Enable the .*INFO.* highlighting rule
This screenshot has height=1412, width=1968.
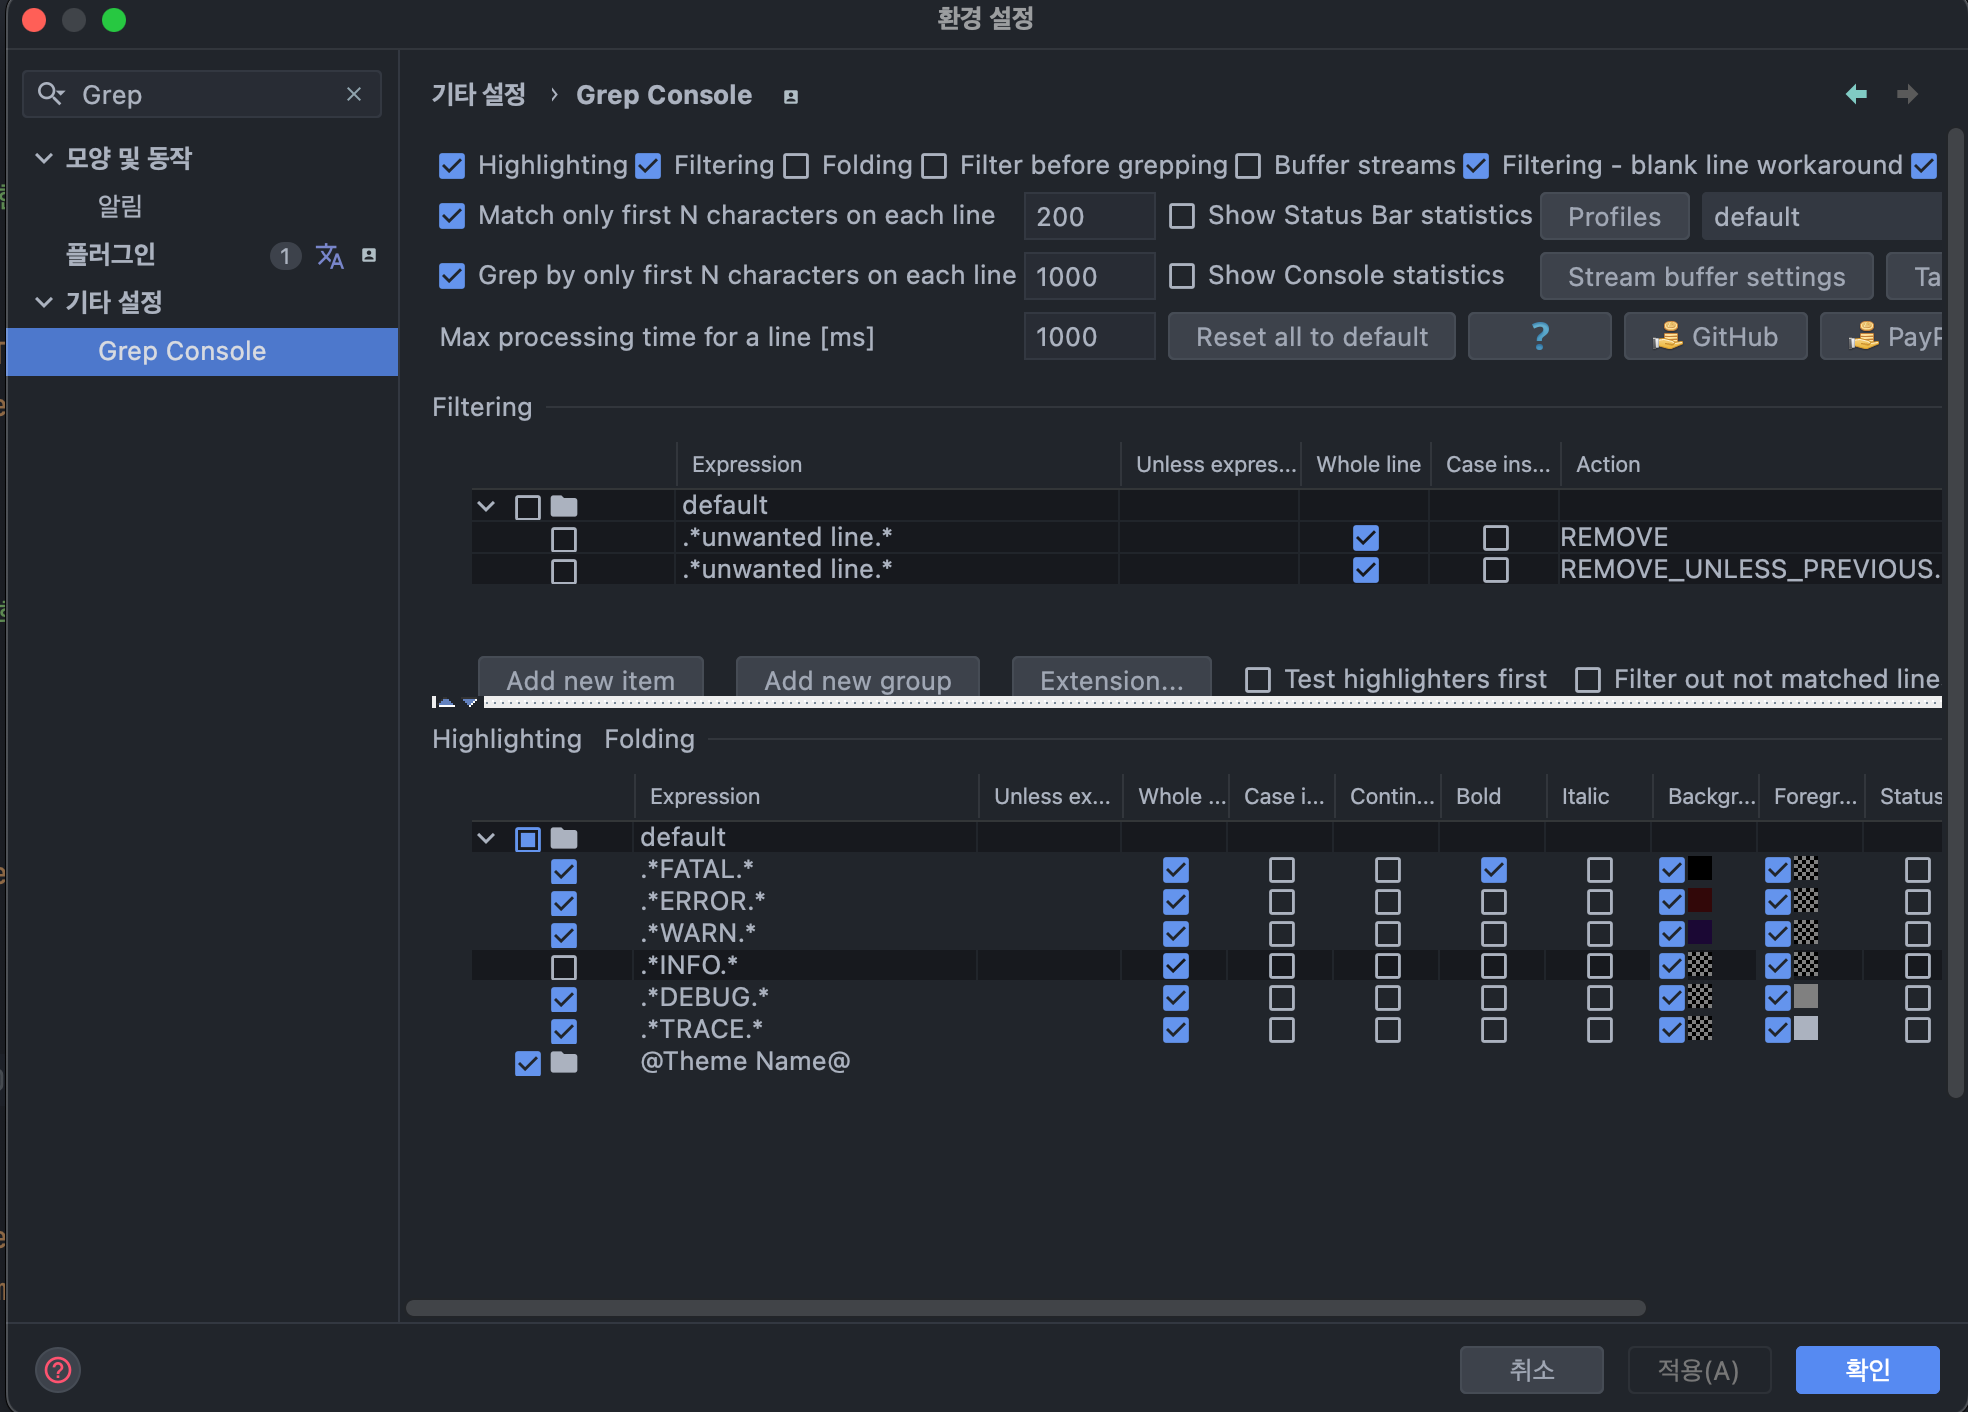click(564, 967)
